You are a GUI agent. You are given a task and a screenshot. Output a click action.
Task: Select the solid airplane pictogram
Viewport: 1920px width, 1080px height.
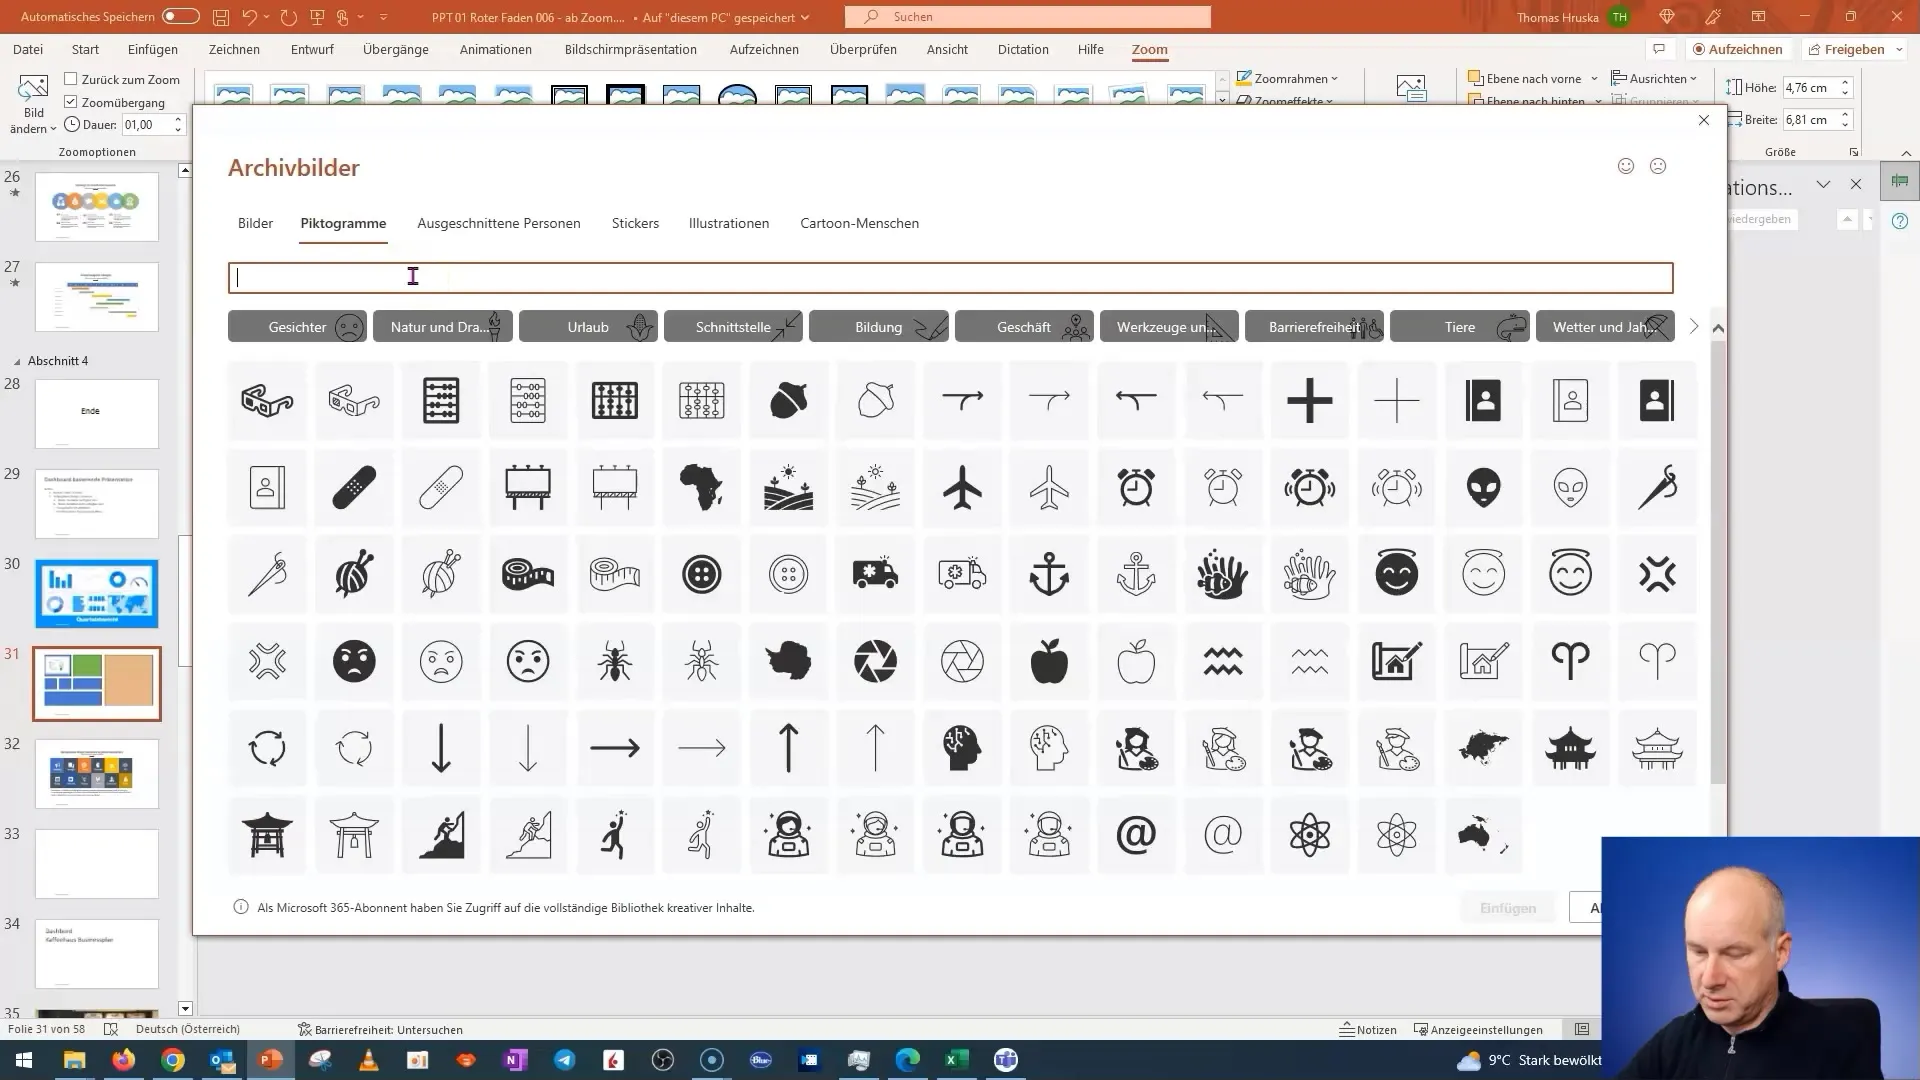(962, 488)
